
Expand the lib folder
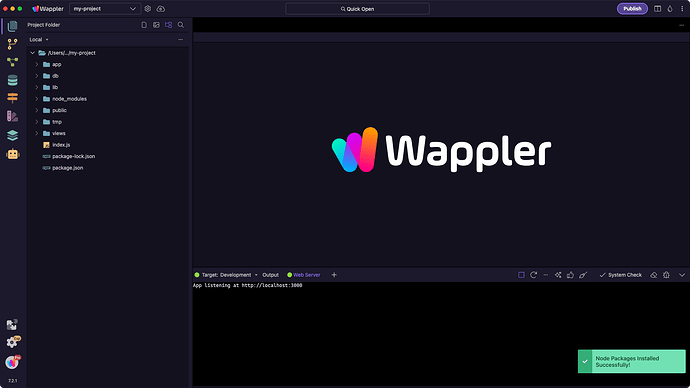click(x=37, y=87)
